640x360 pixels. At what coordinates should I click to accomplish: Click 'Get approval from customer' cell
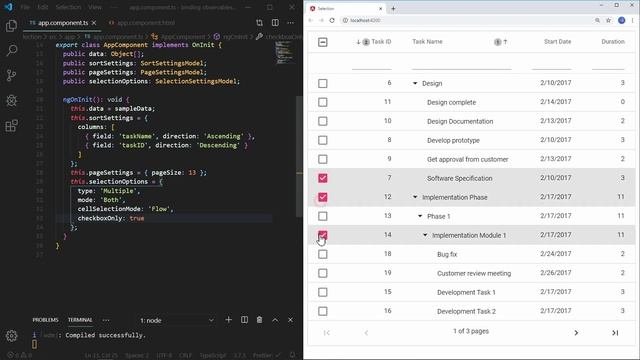coord(467,159)
